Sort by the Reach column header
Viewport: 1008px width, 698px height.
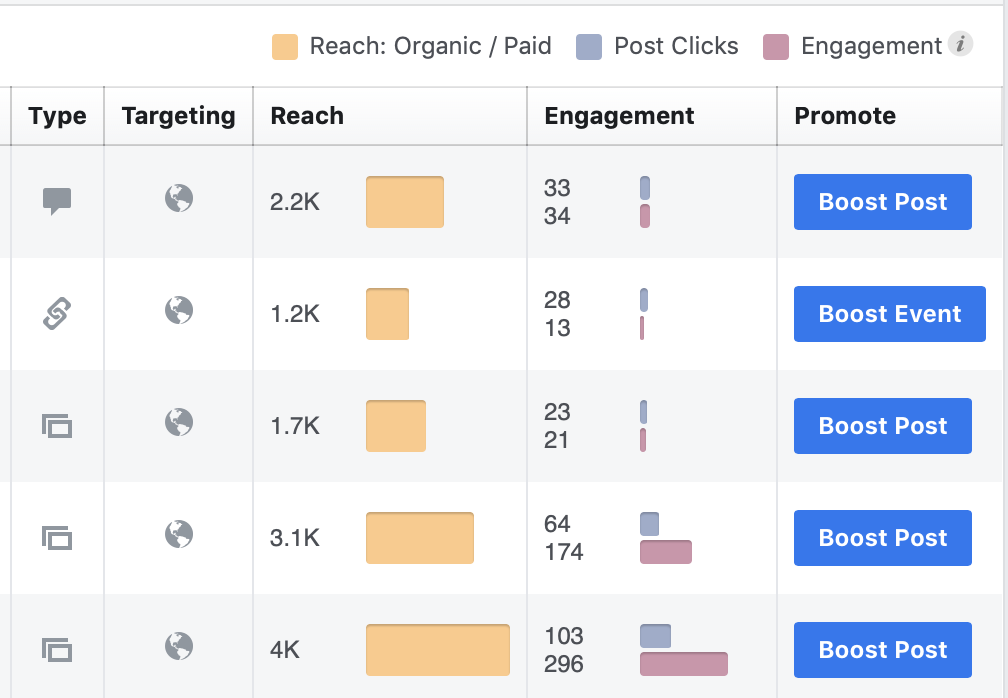(x=307, y=116)
